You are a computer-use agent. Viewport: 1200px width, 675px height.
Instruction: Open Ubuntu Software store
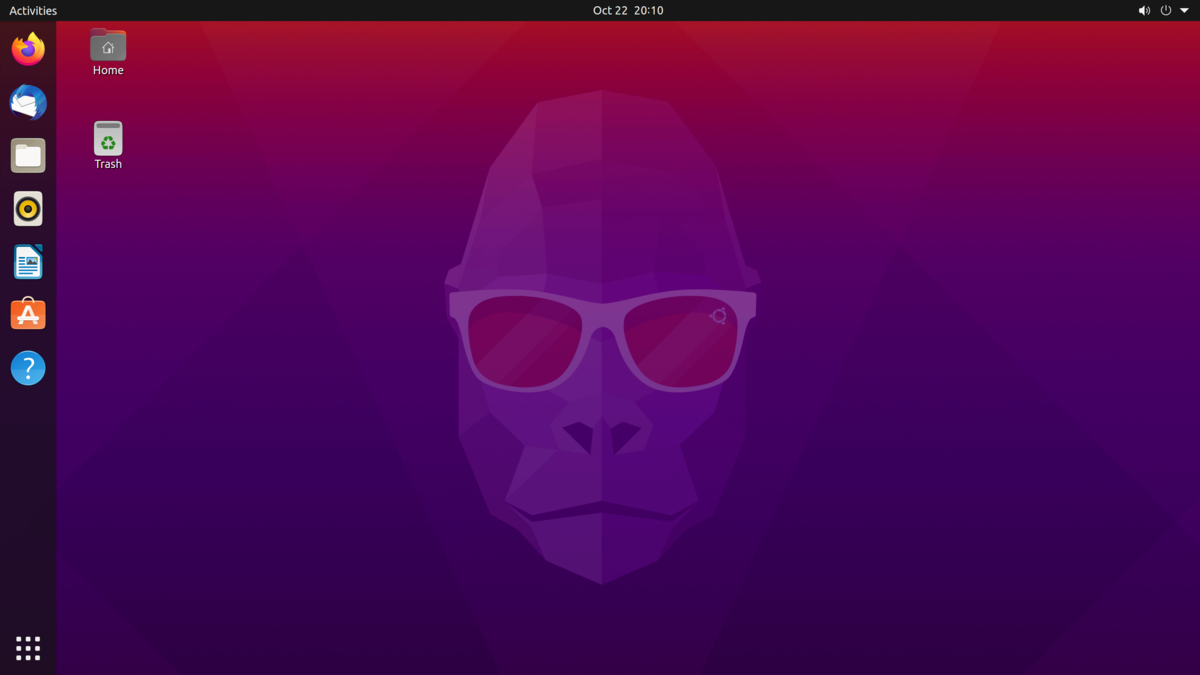click(28, 314)
